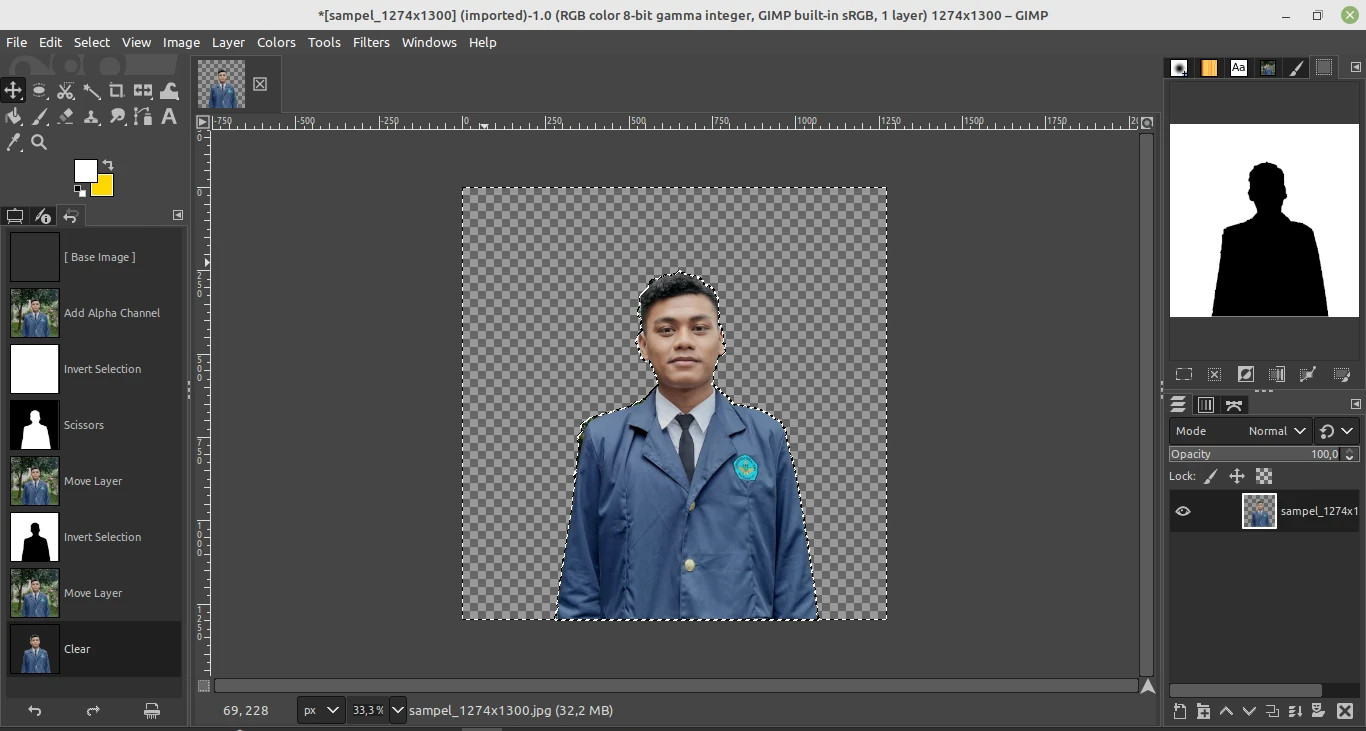Convert selection to path icon
Viewport: 1366px width, 731px height.
click(1307, 374)
